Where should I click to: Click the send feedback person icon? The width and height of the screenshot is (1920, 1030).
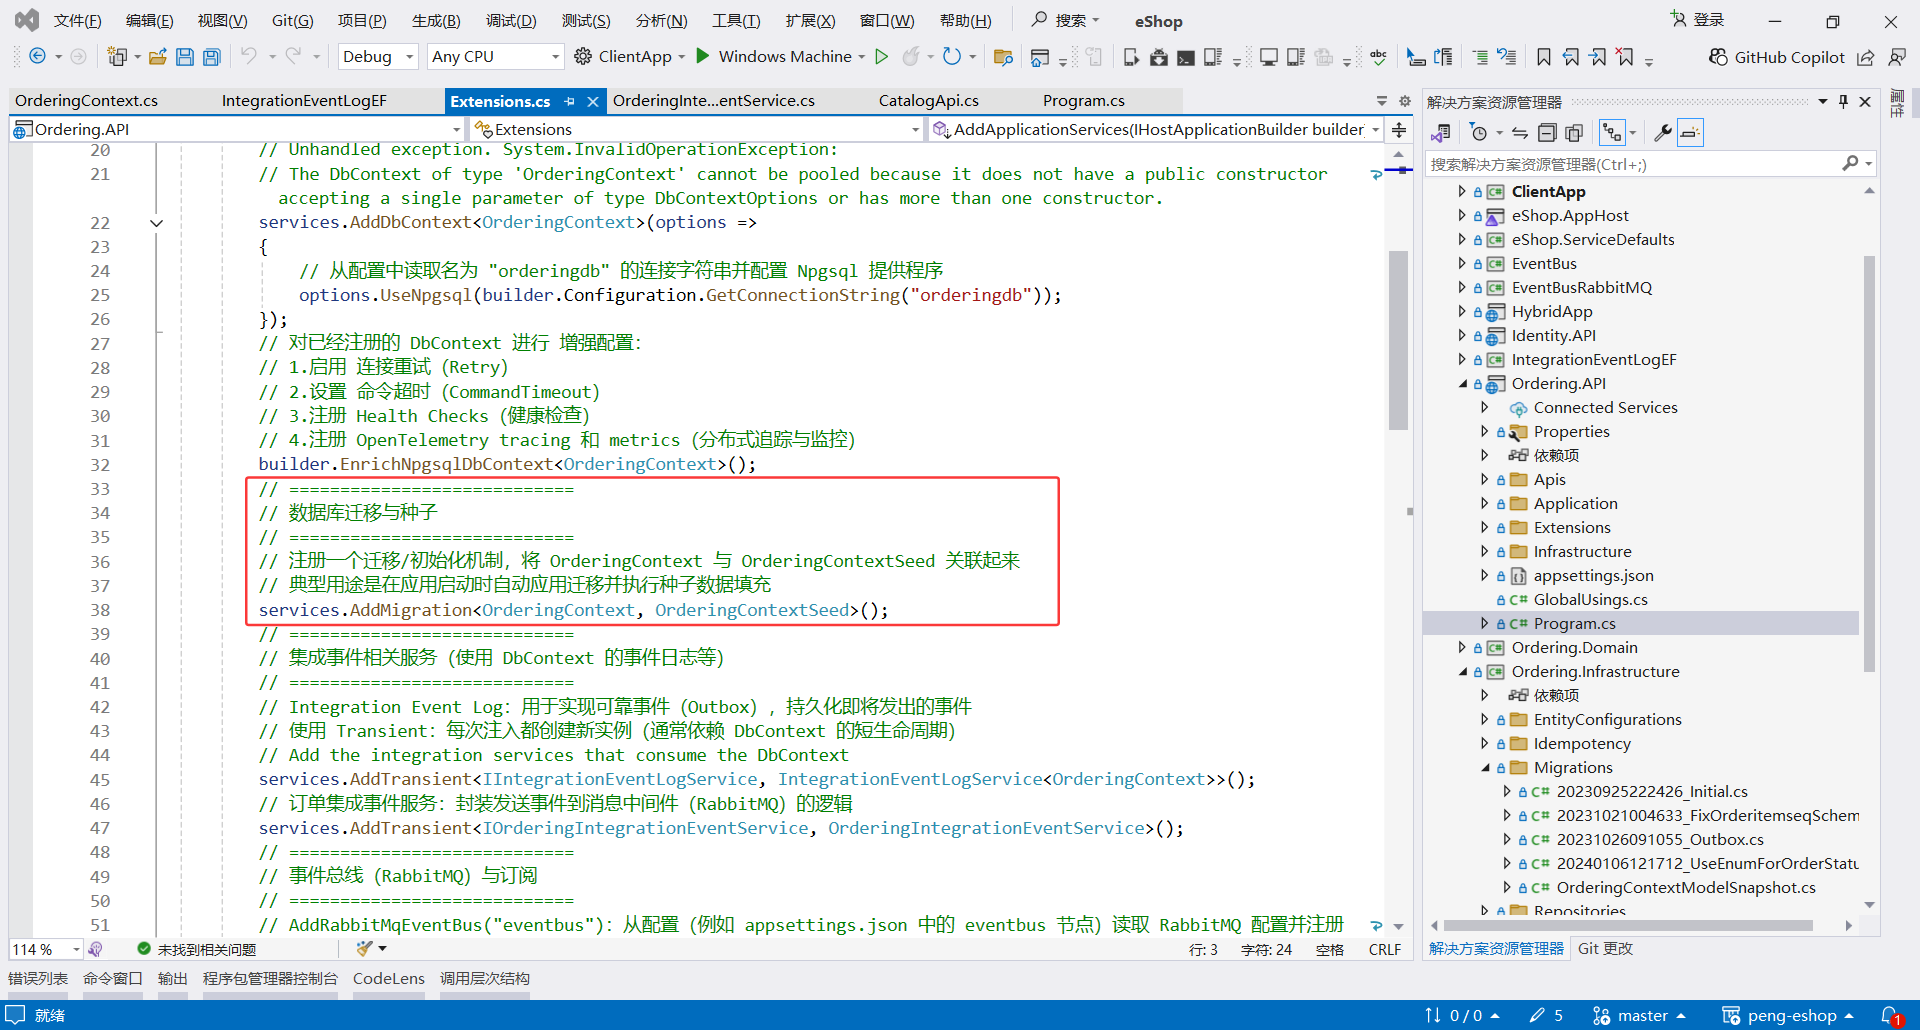click(1896, 57)
